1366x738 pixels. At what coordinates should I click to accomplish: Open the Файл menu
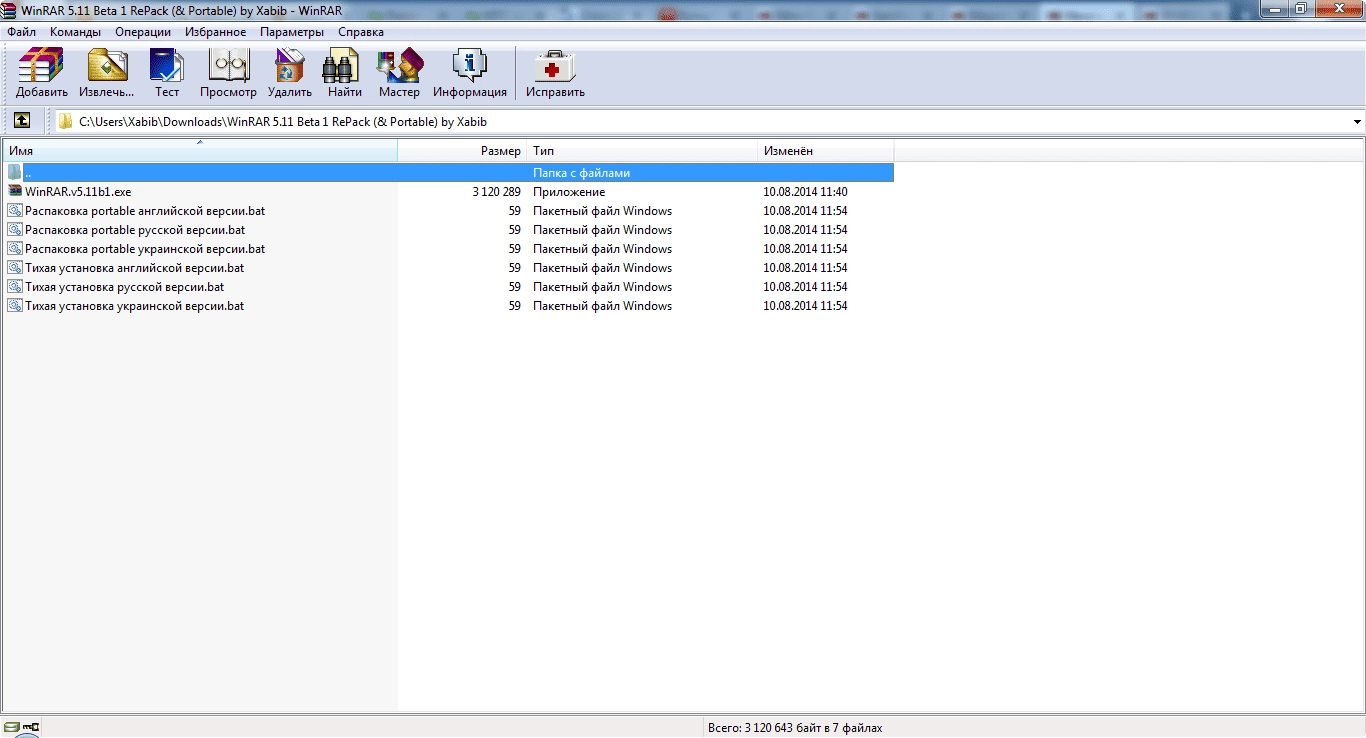point(21,32)
